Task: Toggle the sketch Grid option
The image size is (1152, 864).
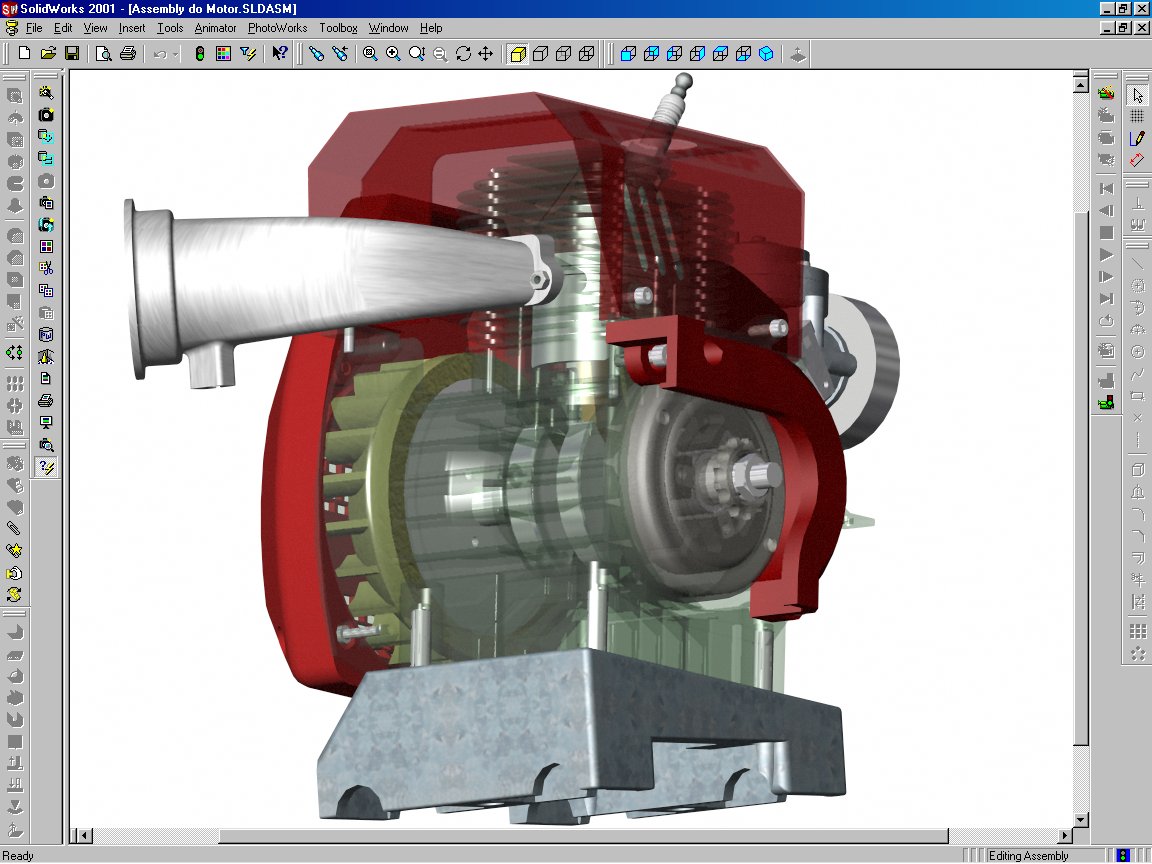Action: 1137,117
